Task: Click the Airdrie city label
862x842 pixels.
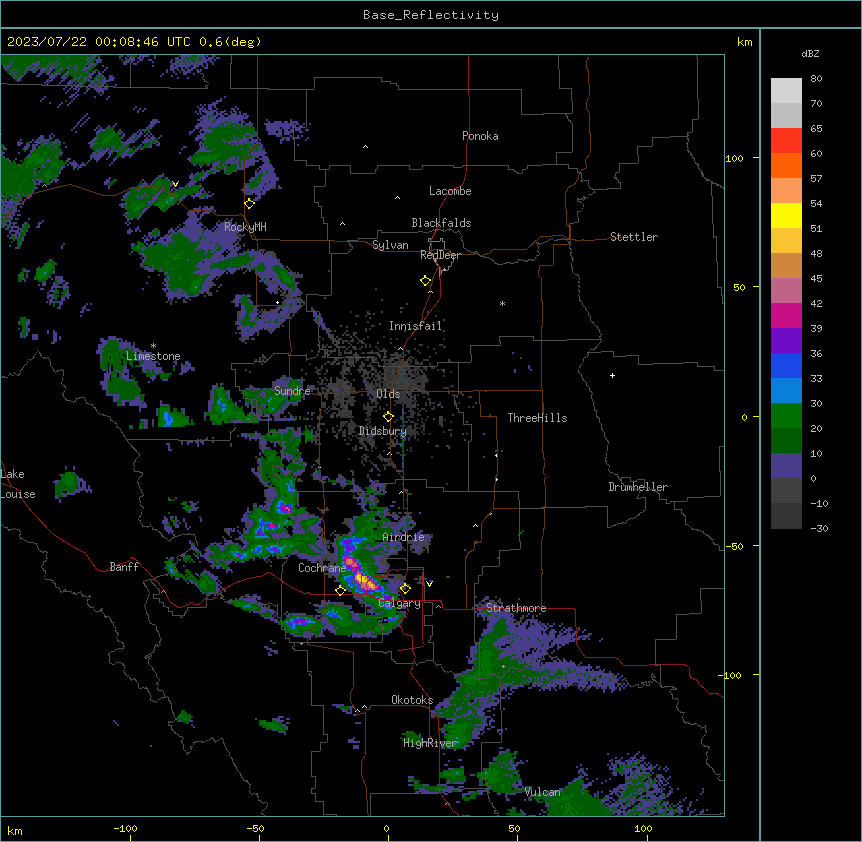Action: 404,537
